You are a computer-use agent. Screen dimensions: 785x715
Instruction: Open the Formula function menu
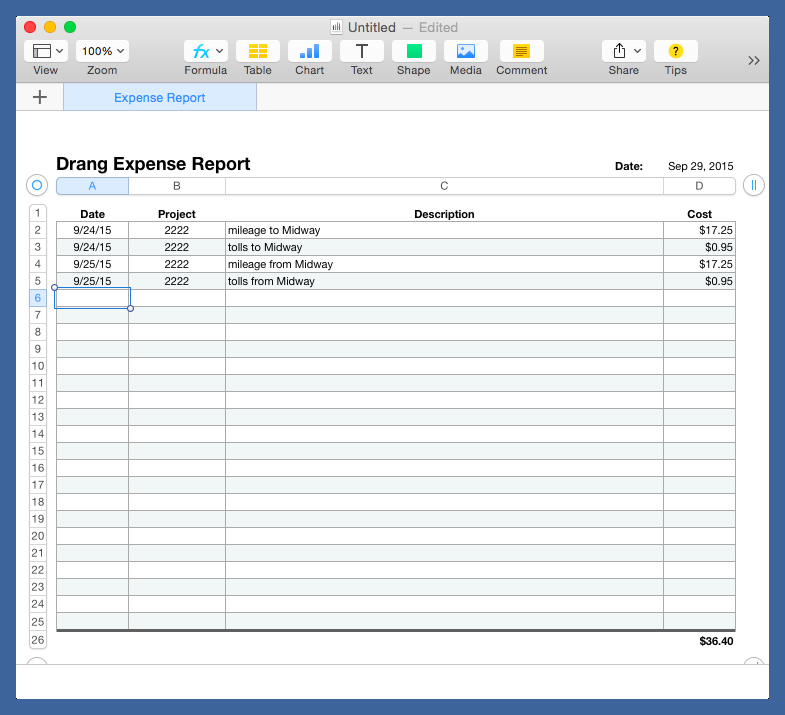click(x=206, y=51)
